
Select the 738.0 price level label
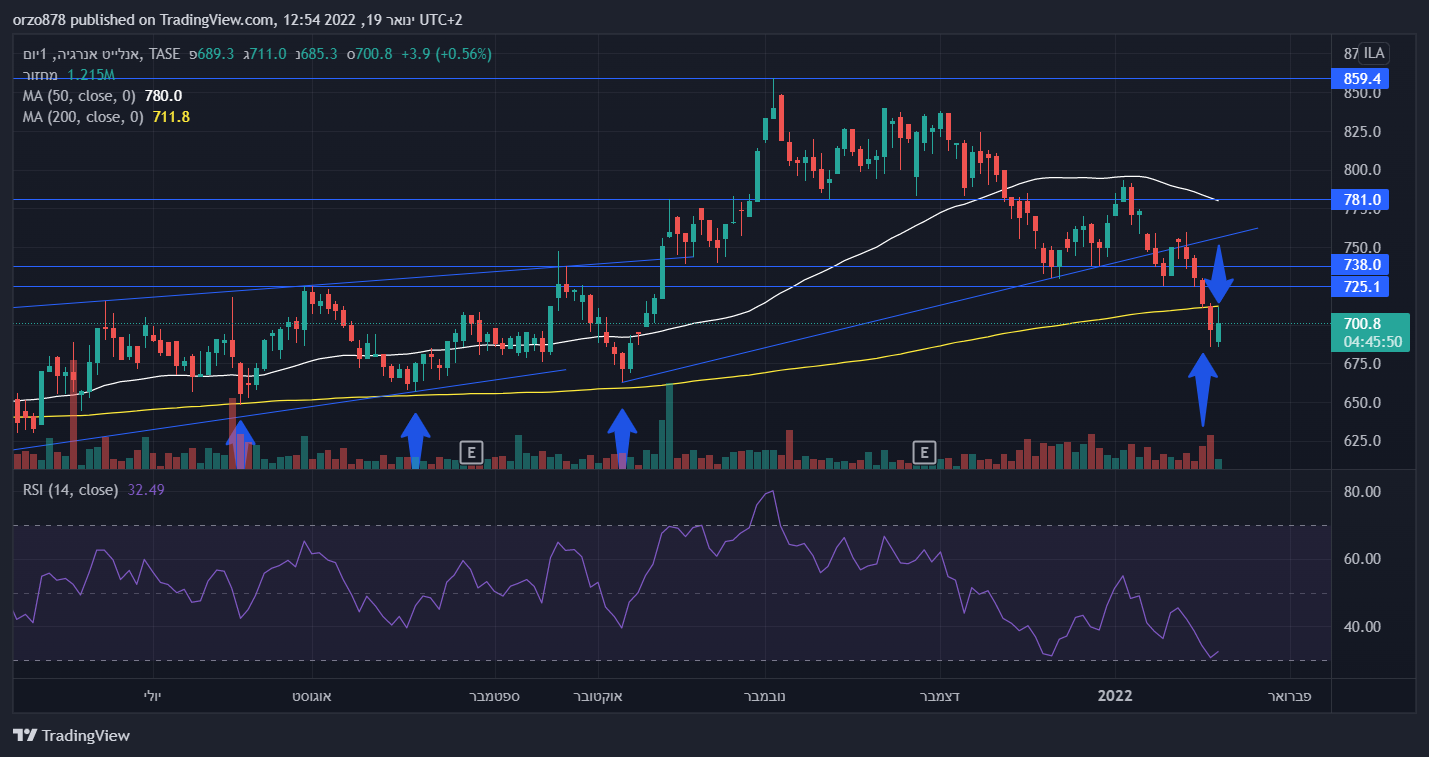tap(1366, 265)
